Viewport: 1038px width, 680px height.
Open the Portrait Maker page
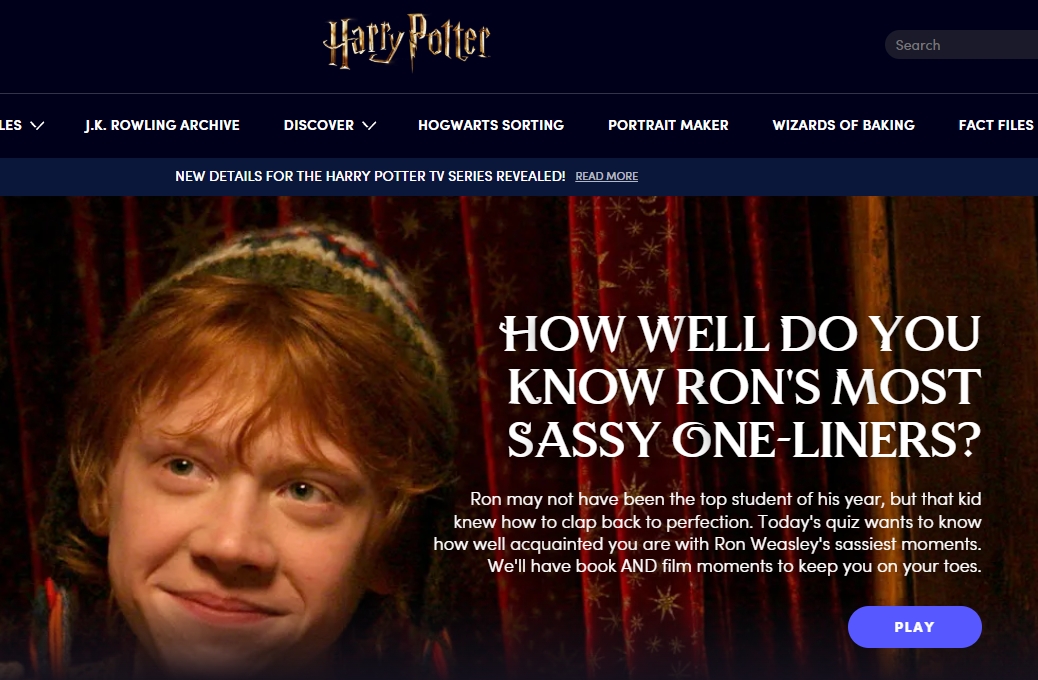pyautogui.click(x=668, y=125)
